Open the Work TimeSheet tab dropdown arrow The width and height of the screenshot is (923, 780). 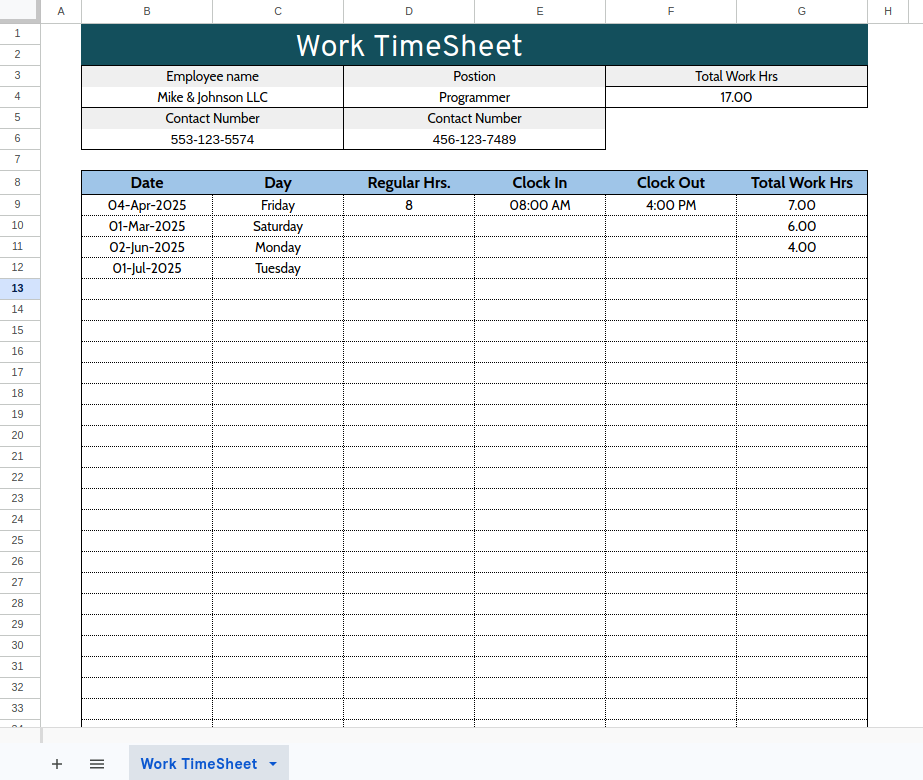coord(273,764)
